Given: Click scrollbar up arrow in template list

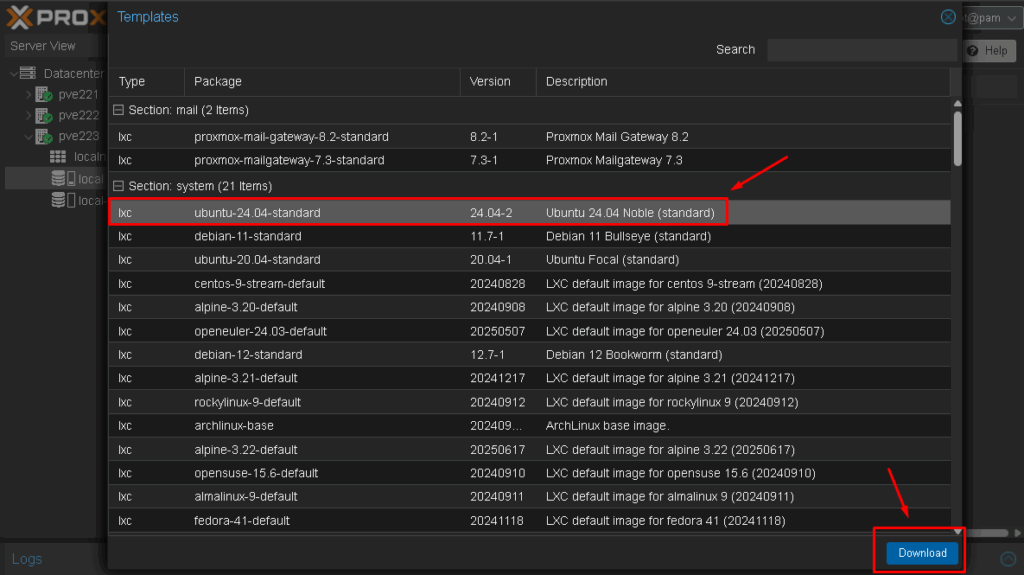Looking at the screenshot, I should tap(957, 104).
